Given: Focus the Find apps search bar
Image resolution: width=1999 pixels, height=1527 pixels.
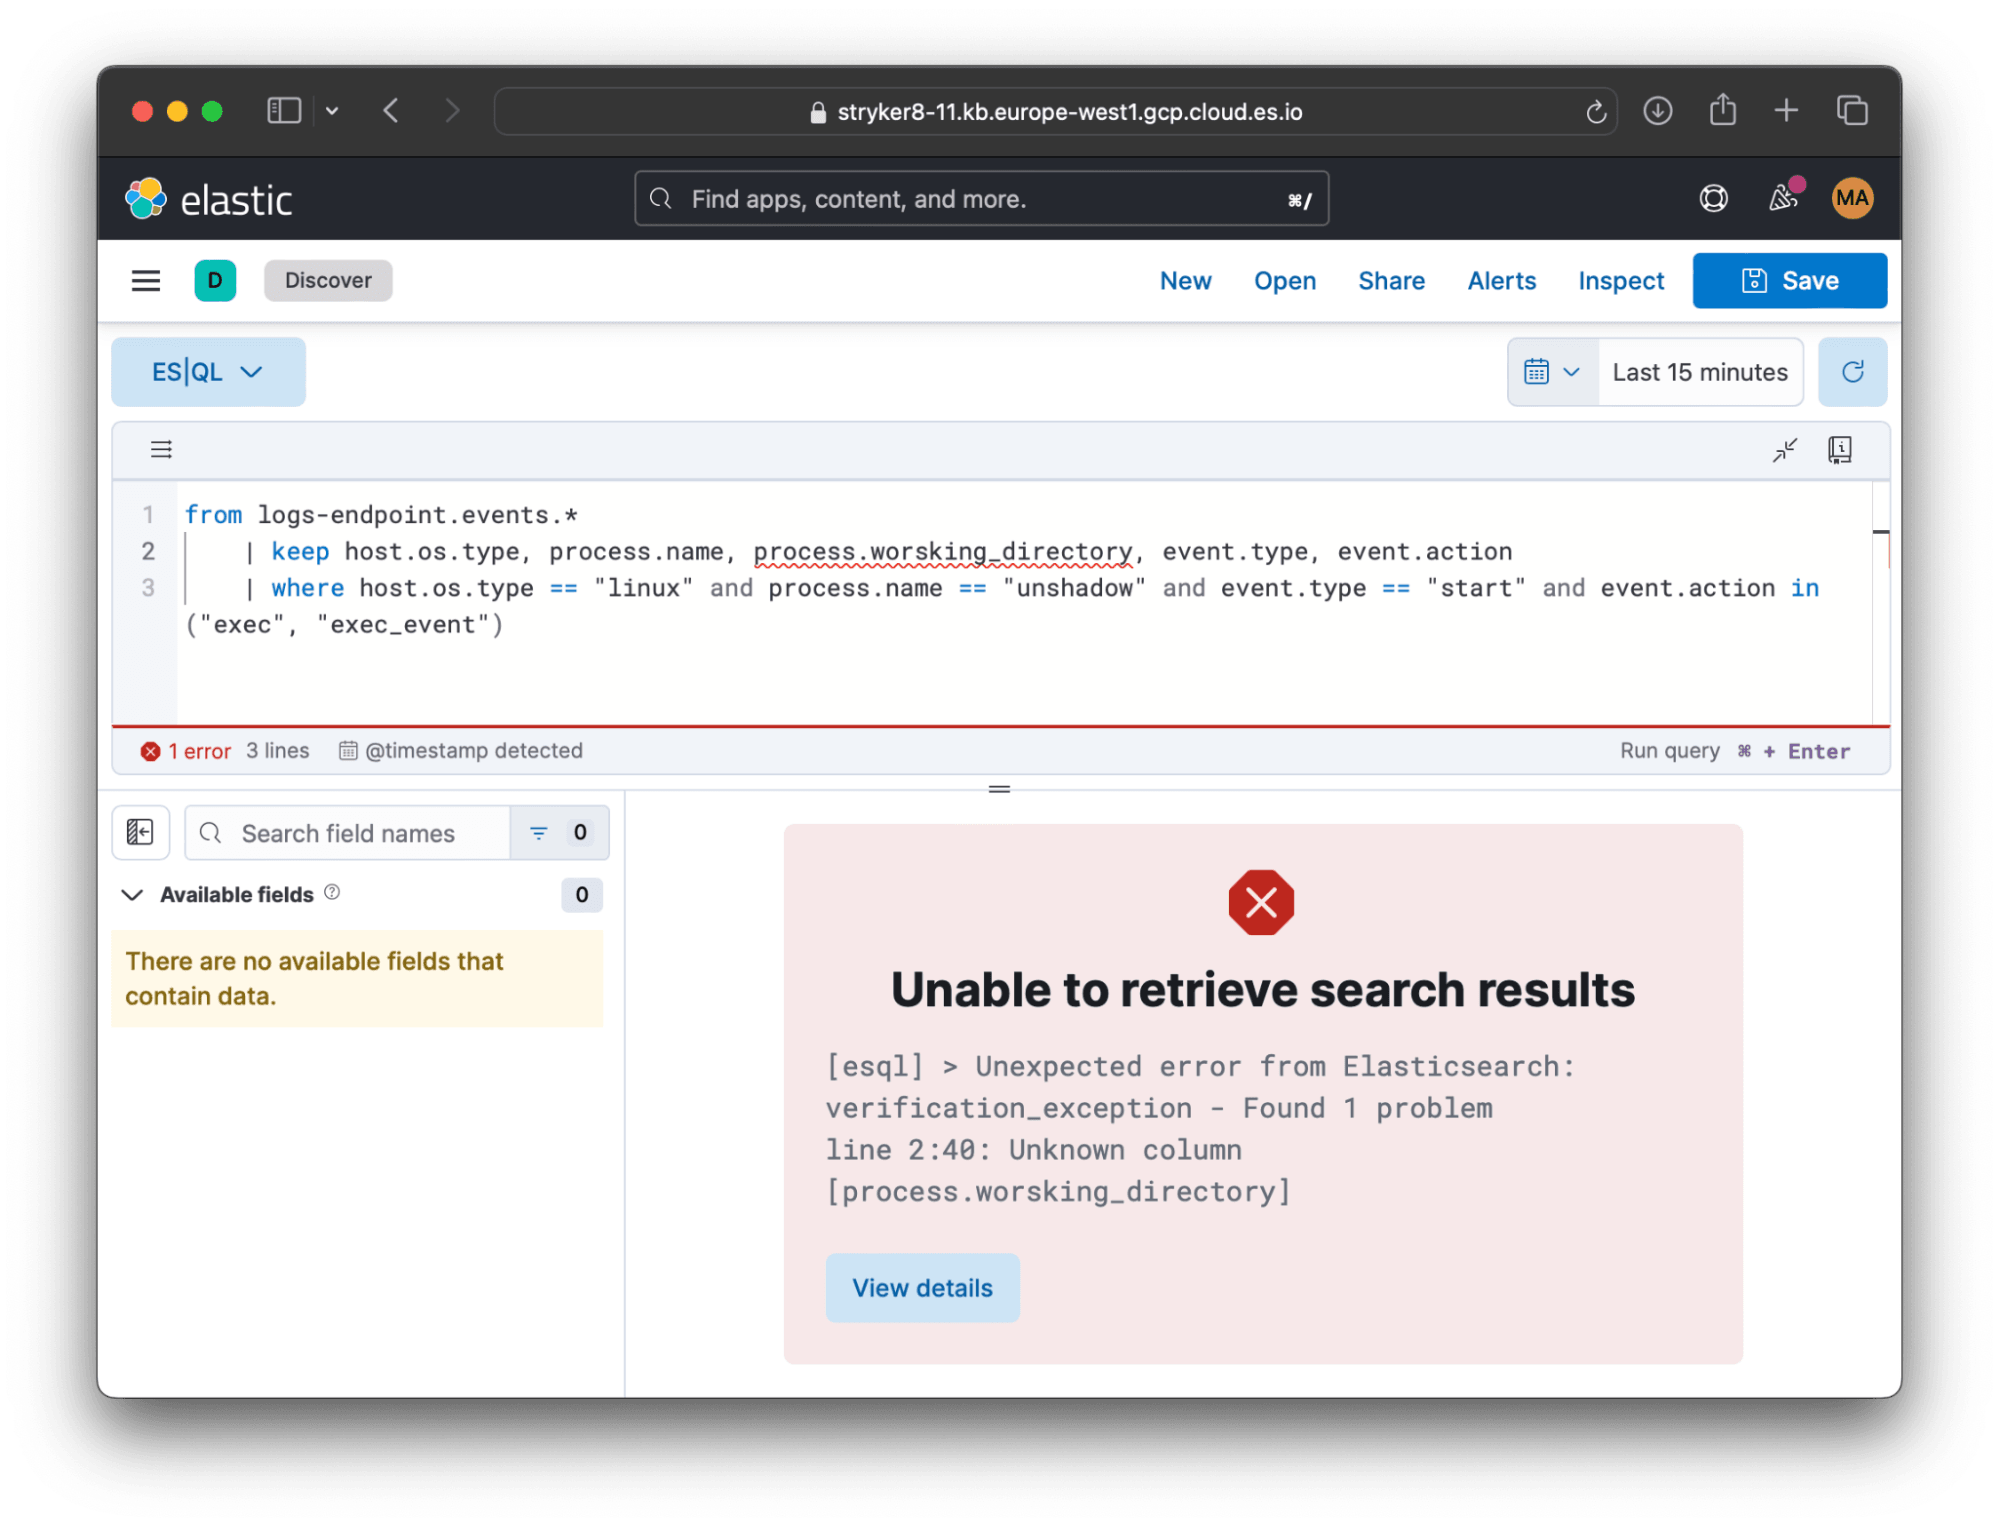Looking at the screenshot, I should (x=981, y=199).
